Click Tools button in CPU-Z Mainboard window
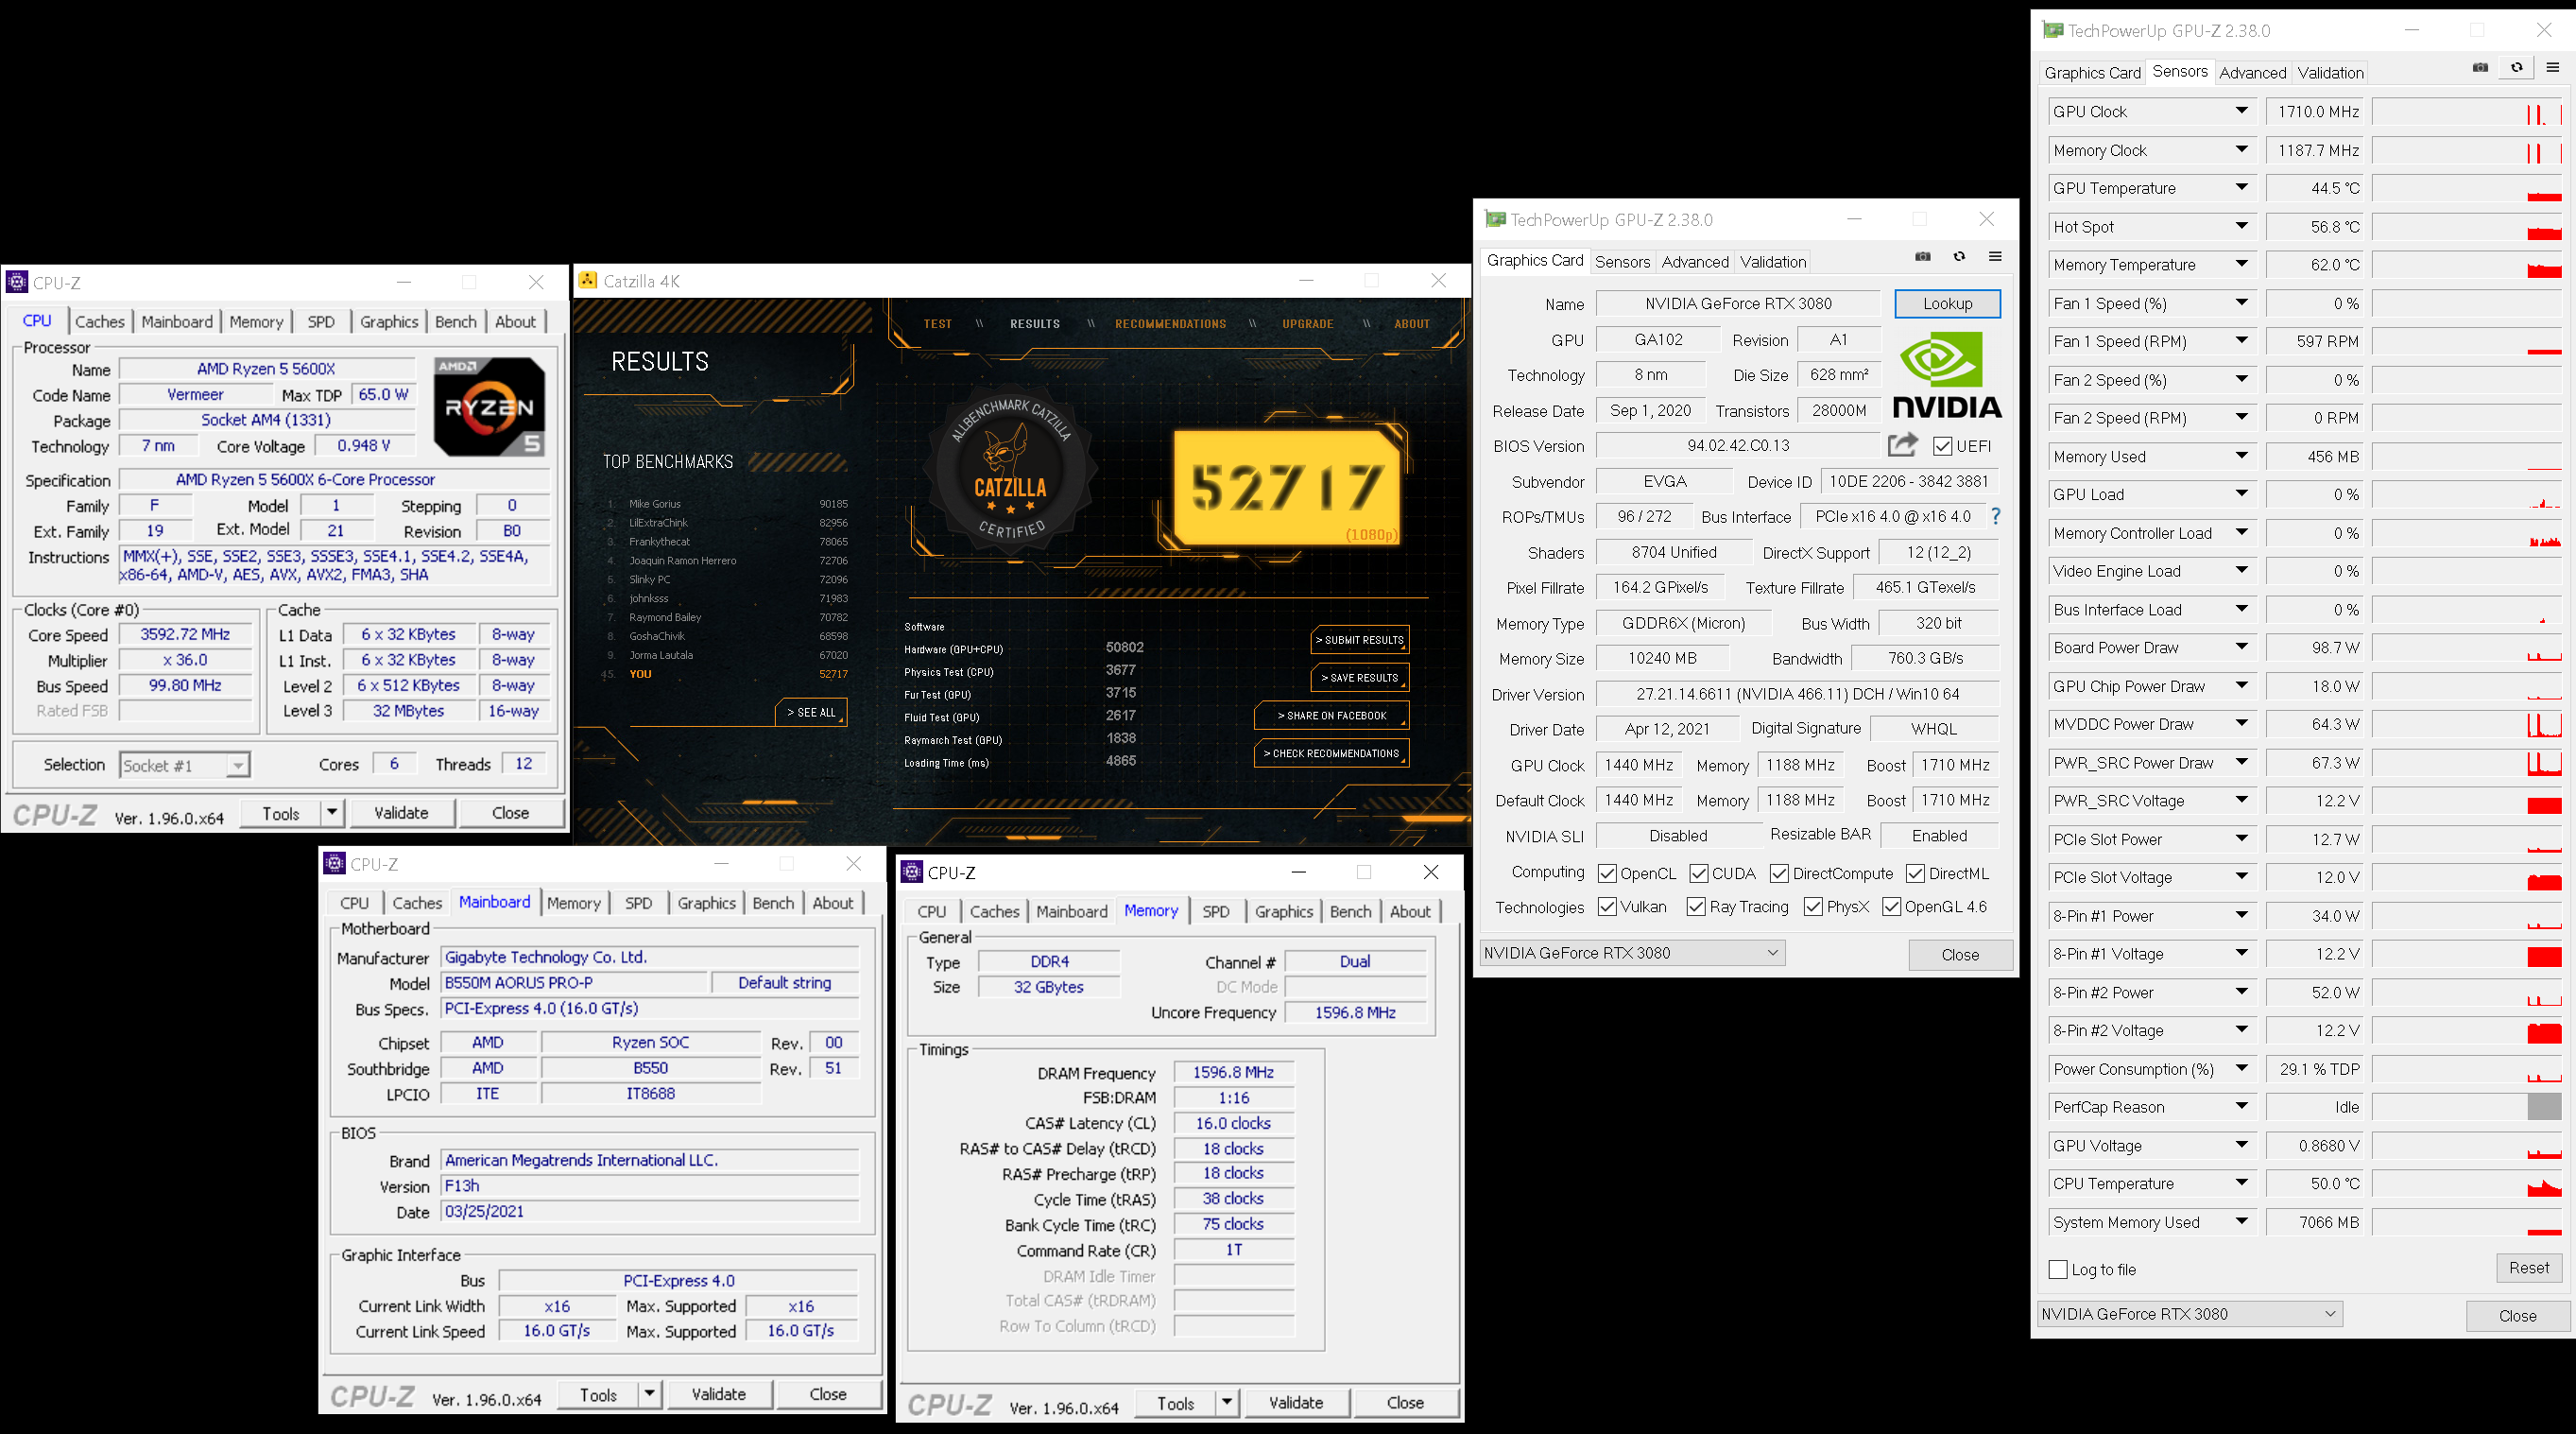 pos(598,1395)
